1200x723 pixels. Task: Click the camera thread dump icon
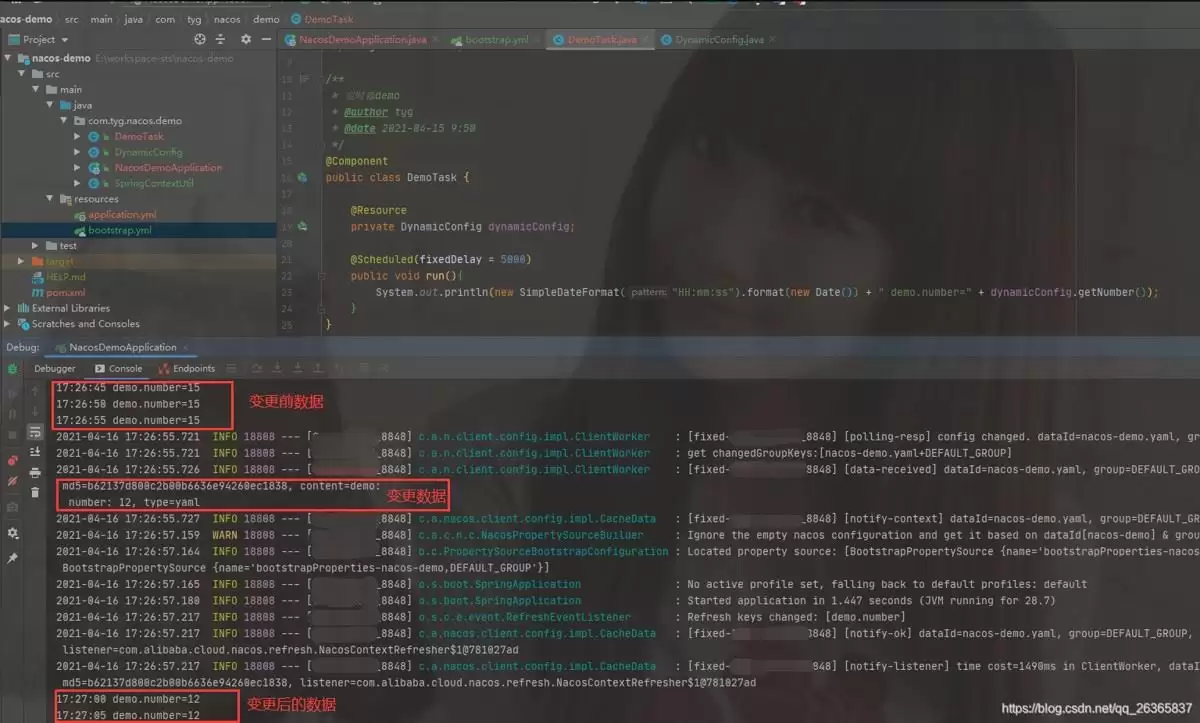click(x=13, y=508)
